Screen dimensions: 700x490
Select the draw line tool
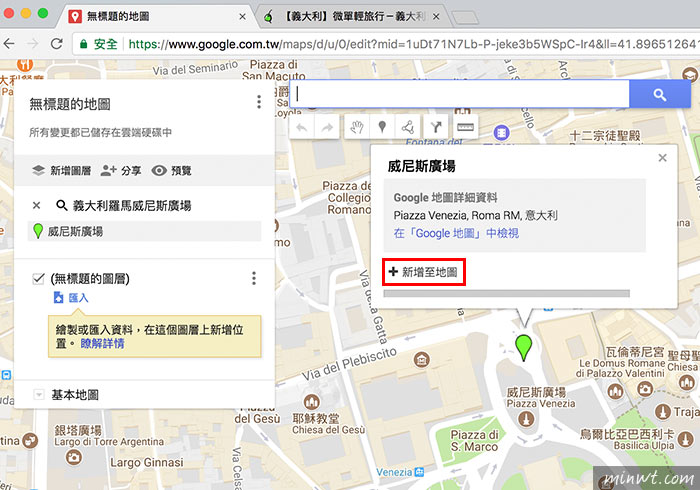[408, 128]
